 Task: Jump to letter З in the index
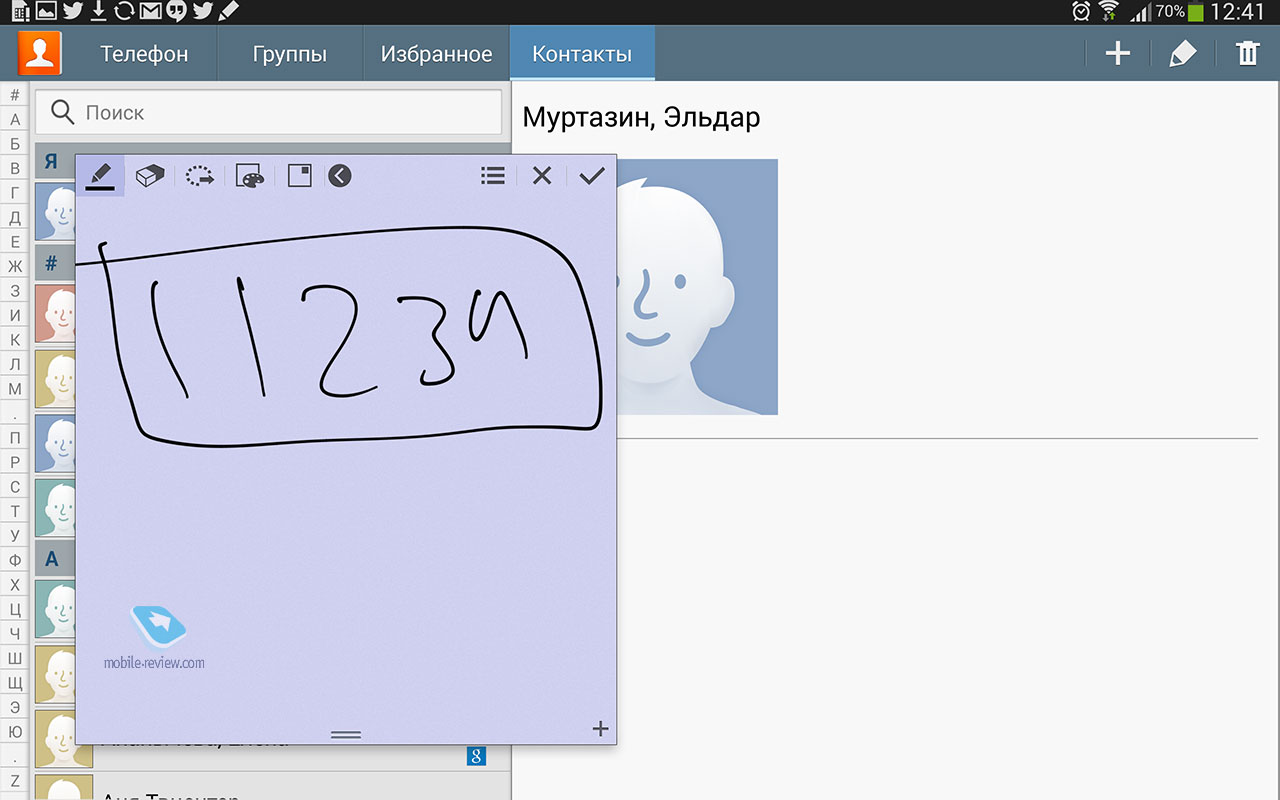pos(15,291)
